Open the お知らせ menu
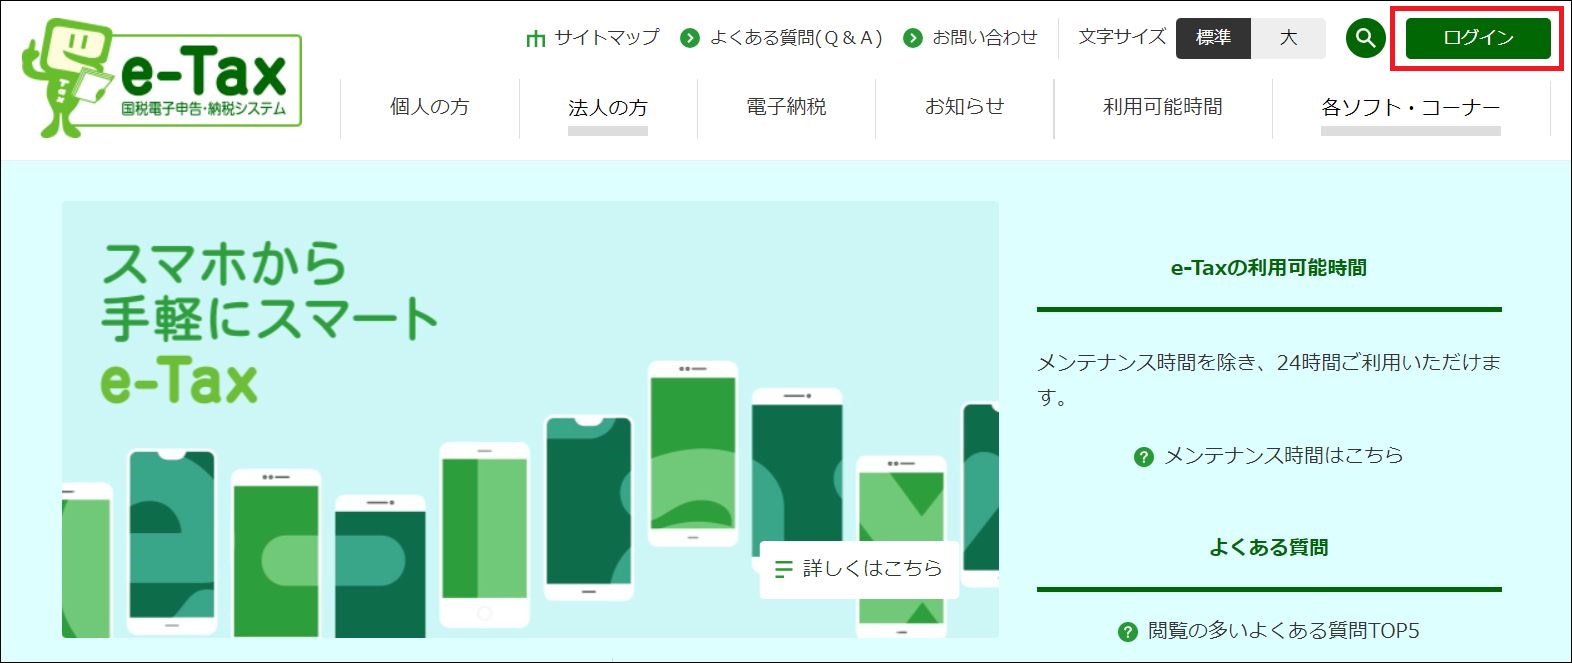 965,107
